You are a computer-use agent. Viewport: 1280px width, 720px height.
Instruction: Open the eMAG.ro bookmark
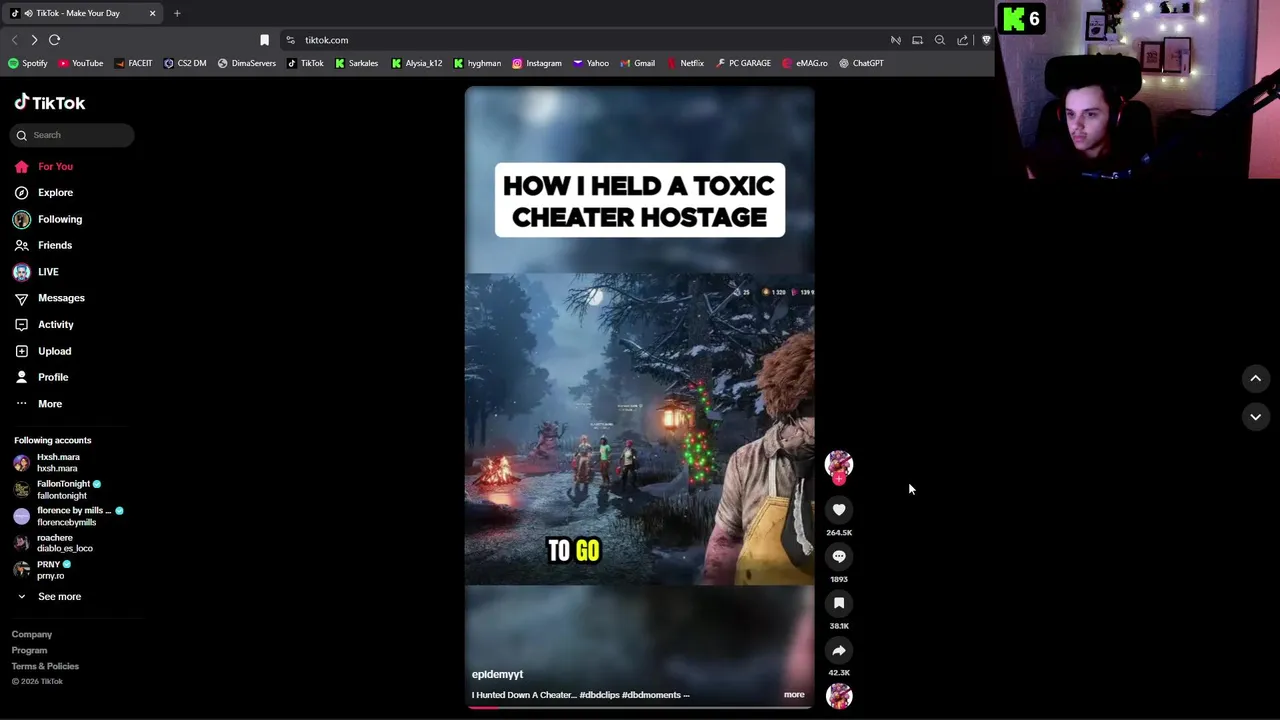pos(805,63)
